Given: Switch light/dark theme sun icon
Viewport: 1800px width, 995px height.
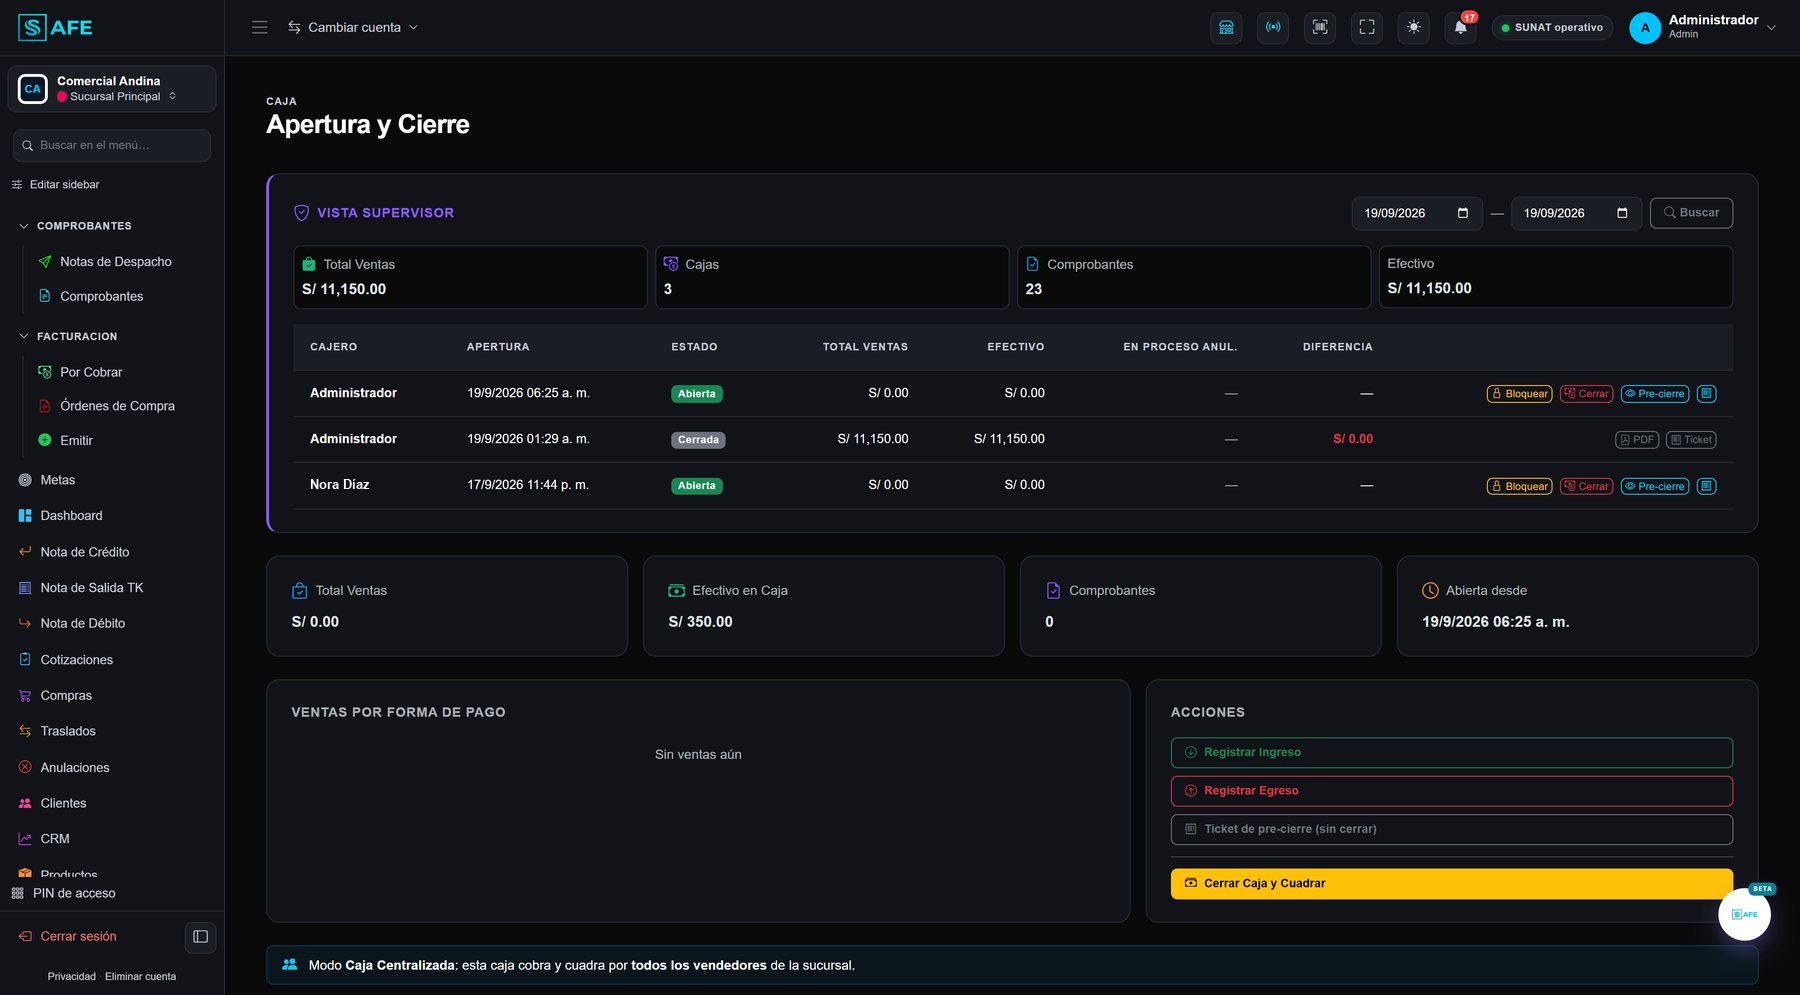Looking at the screenshot, I should pyautogui.click(x=1414, y=27).
